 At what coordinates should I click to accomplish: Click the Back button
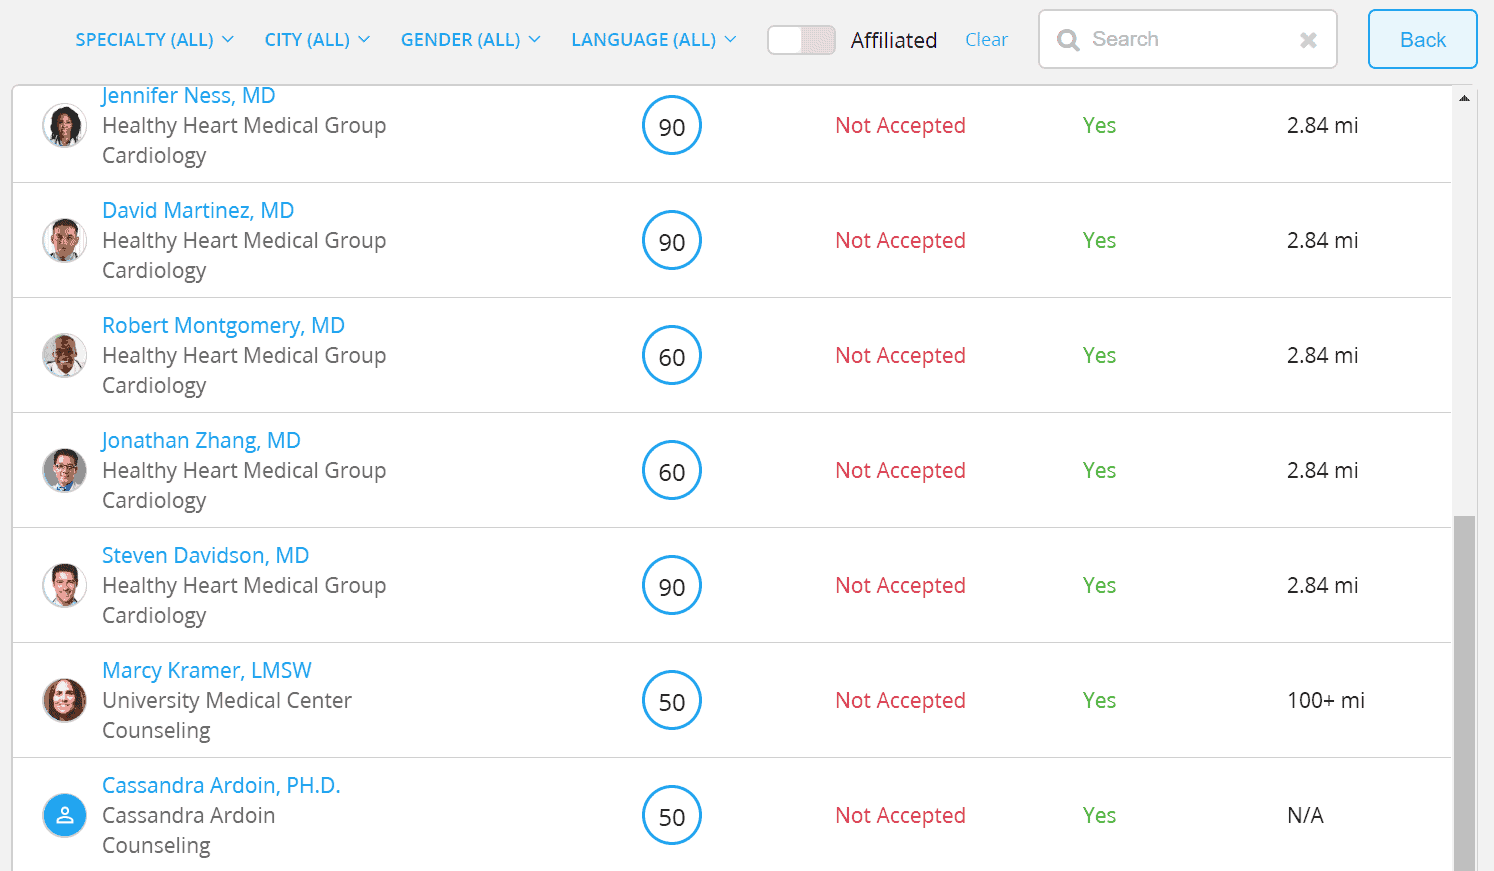tap(1422, 39)
